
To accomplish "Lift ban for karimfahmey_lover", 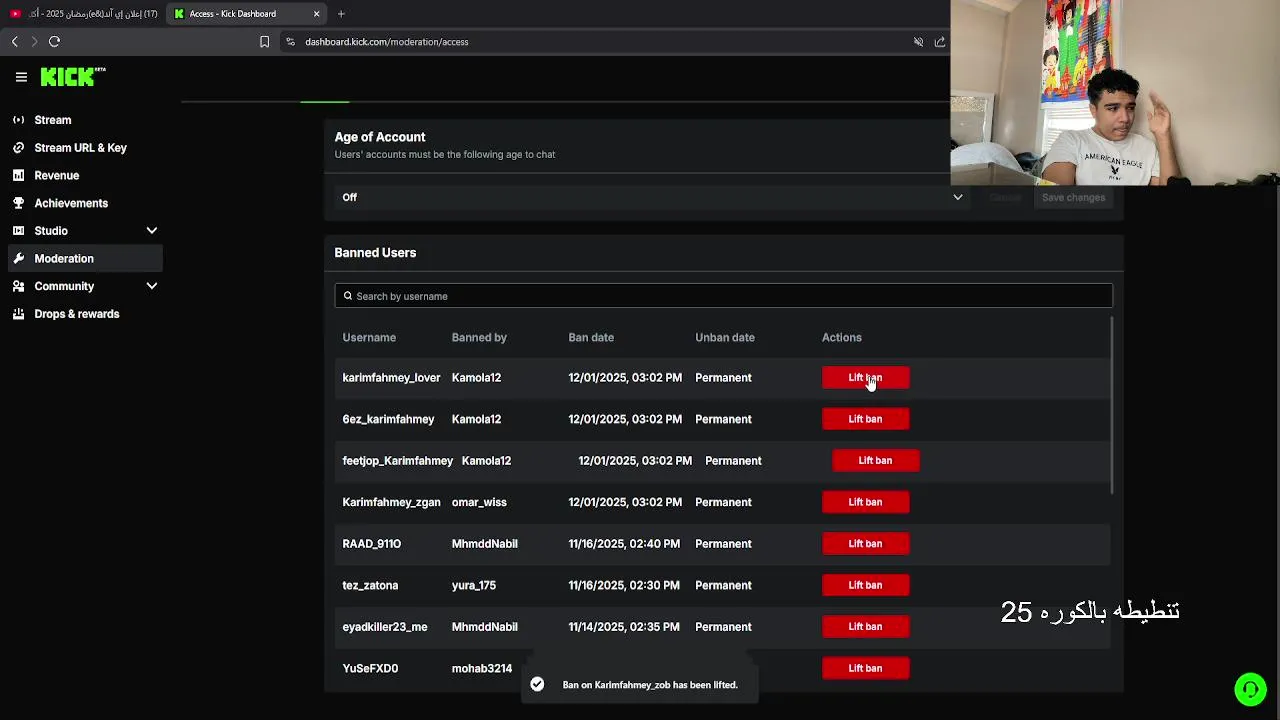I will click(x=865, y=378).
